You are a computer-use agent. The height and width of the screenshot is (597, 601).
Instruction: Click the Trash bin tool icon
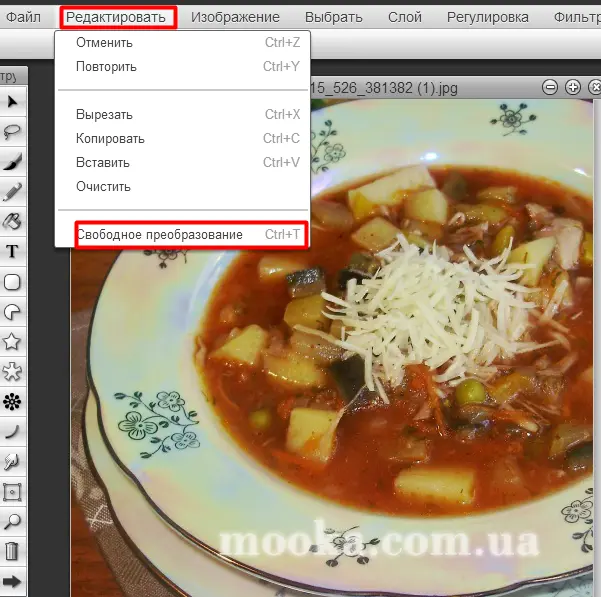(x=12, y=552)
